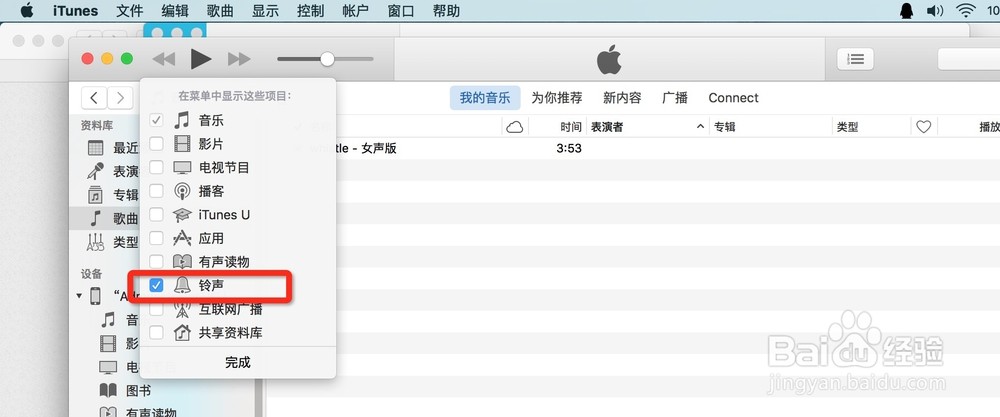Image resolution: width=1000 pixels, height=417 pixels.
Task: Click the podcast icon beside 播客
Action: coord(182,191)
